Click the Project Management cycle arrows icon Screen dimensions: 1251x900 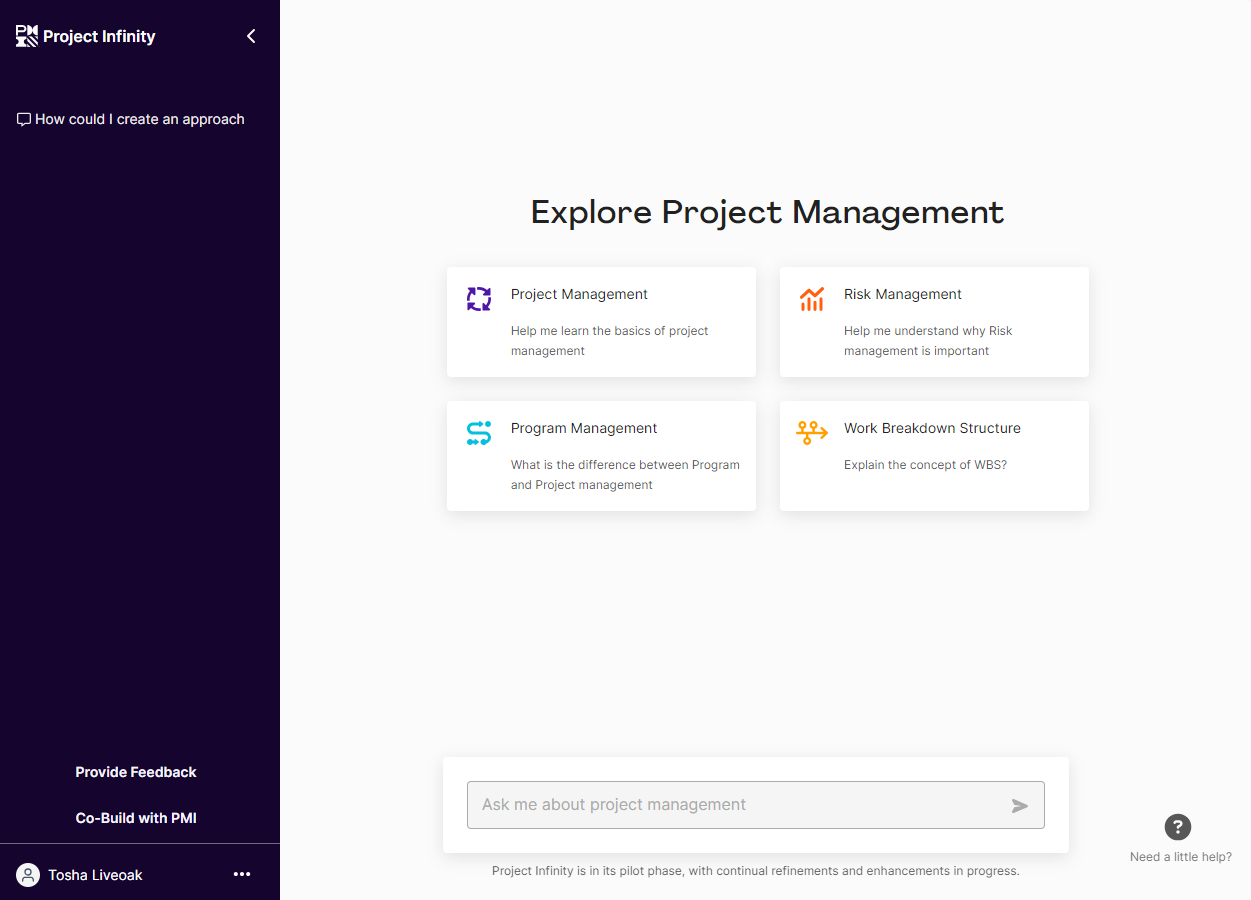tap(479, 298)
